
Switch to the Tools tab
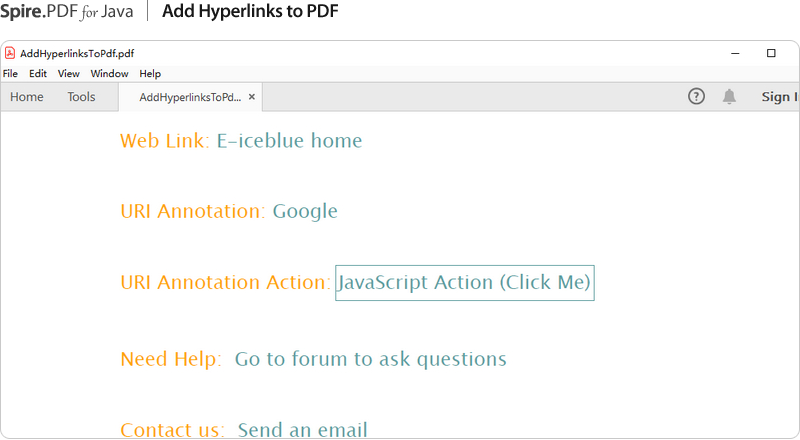click(x=82, y=97)
